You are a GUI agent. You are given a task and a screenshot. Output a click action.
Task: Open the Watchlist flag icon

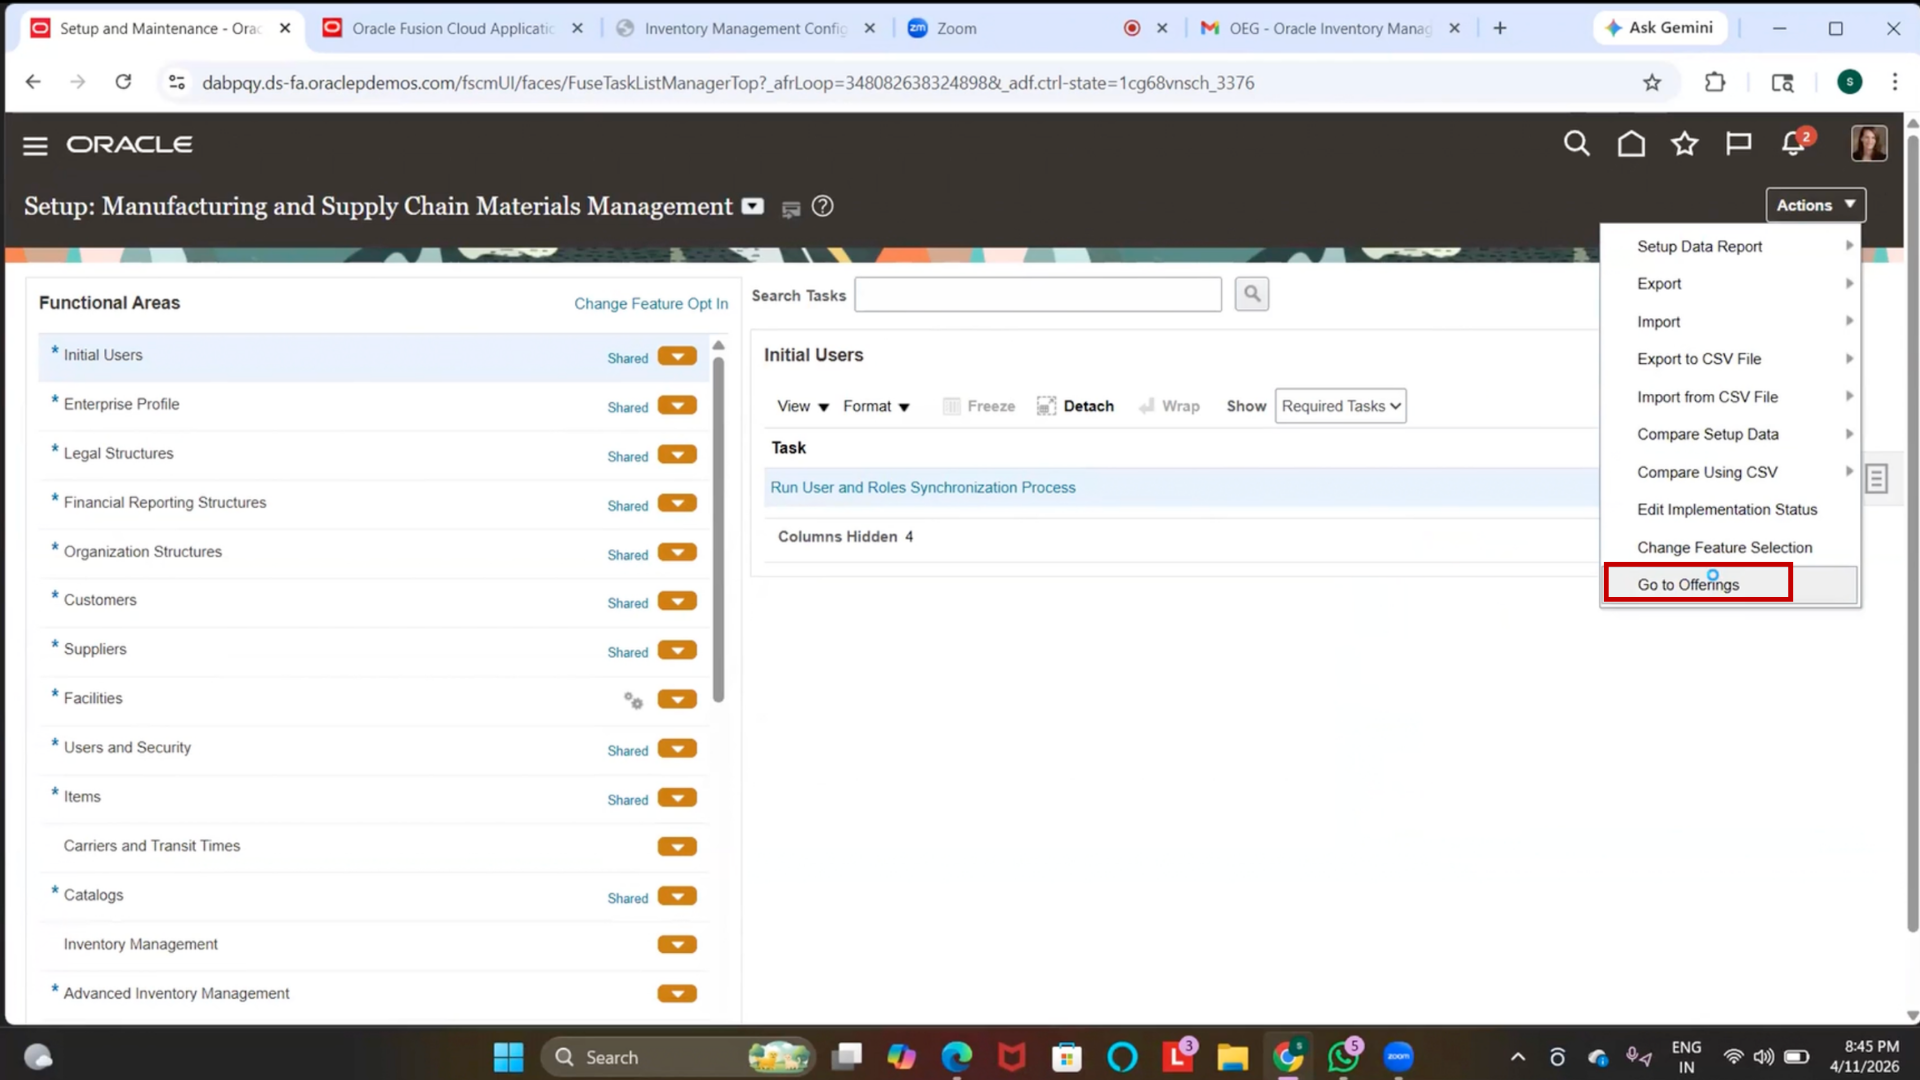(1739, 144)
